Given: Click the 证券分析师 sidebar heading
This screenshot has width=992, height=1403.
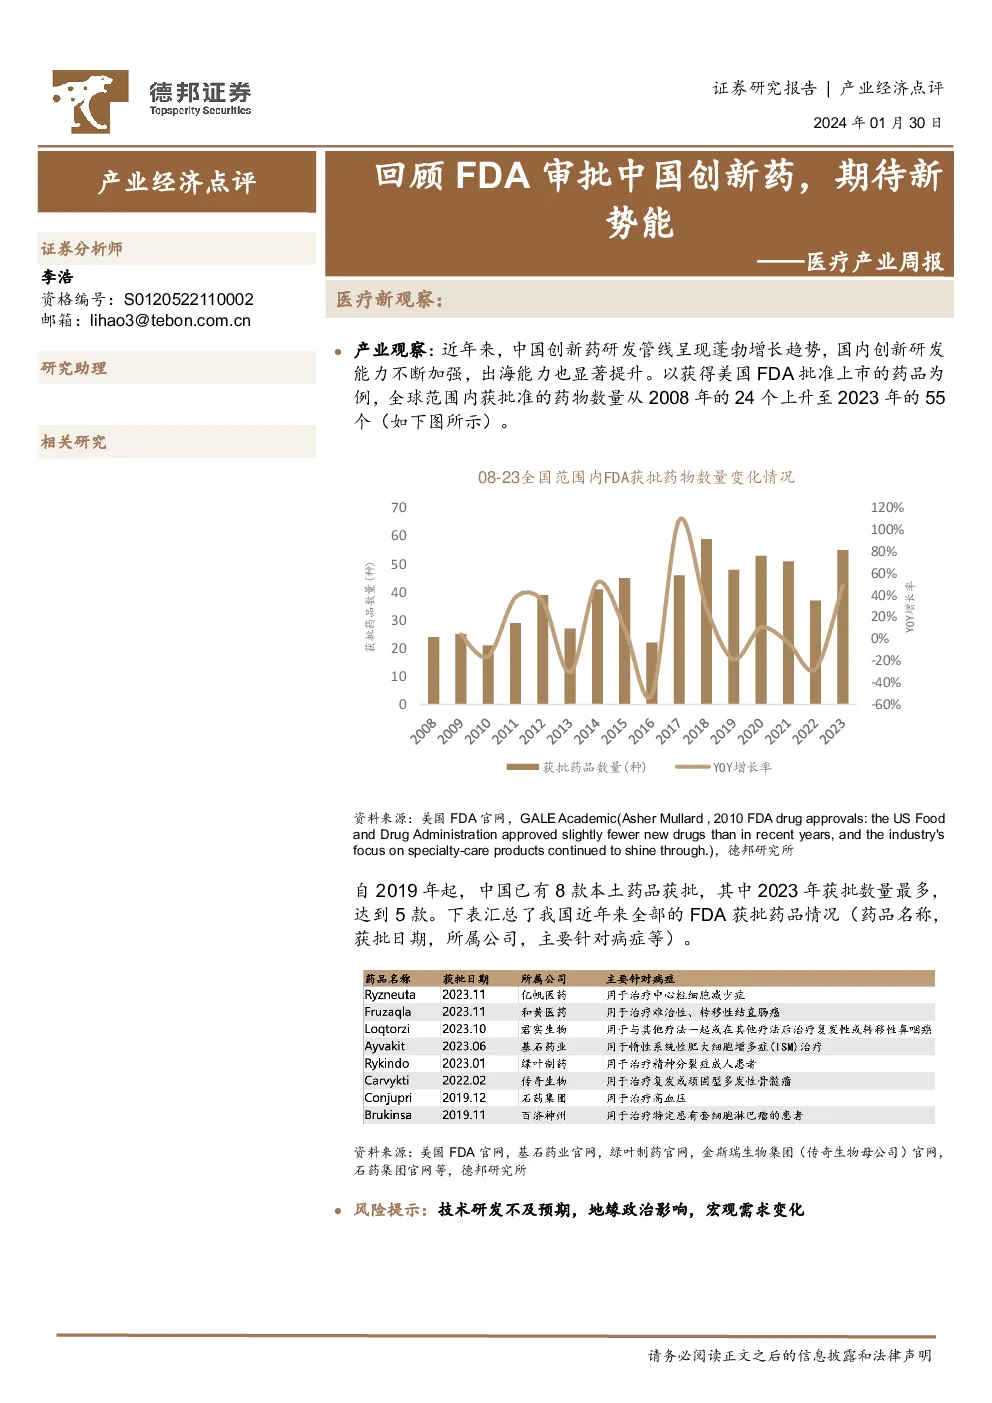Looking at the screenshot, I should pyautogui.click(x=82, y=249).
